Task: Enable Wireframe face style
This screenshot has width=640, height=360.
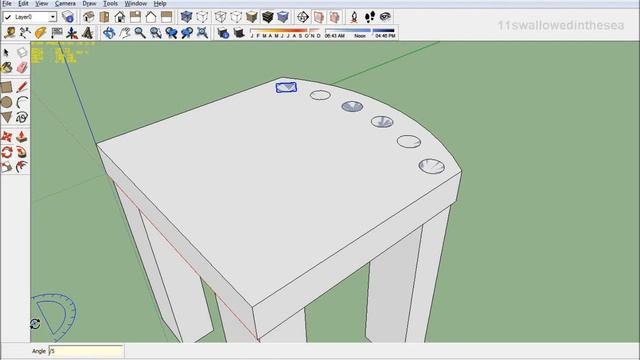Action: 221,17
